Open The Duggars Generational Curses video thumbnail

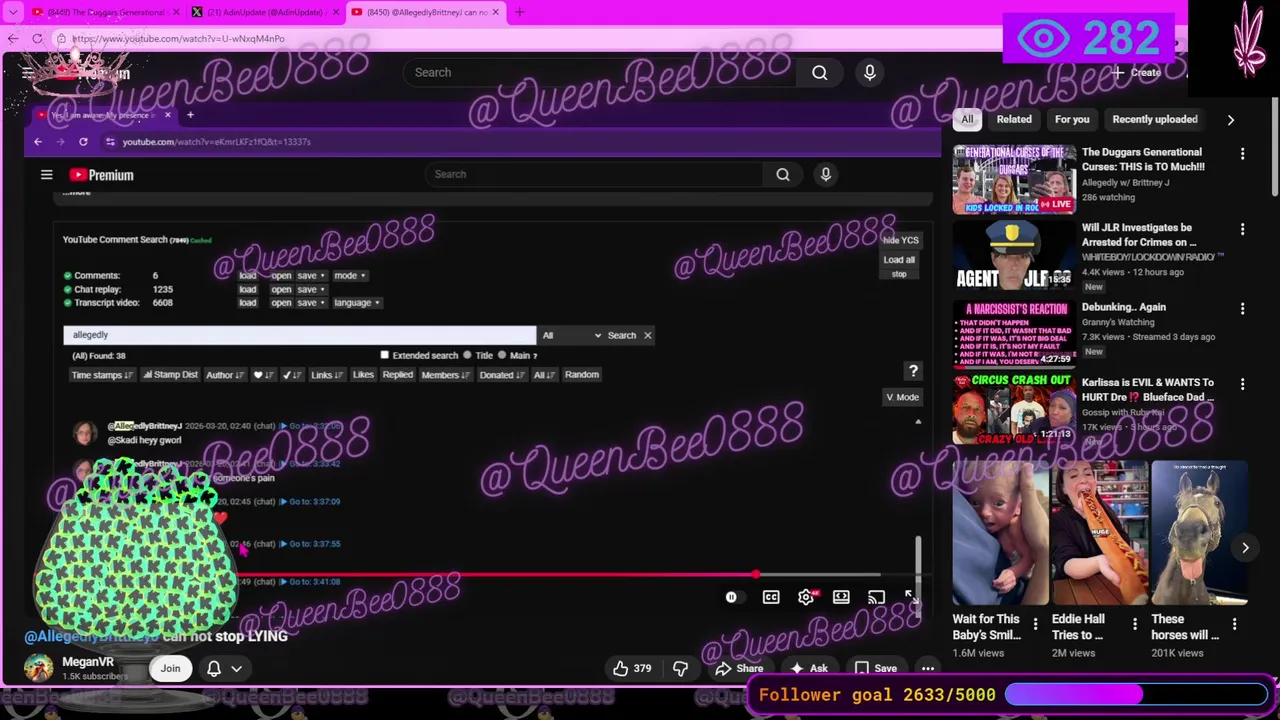coord(1014,180)
